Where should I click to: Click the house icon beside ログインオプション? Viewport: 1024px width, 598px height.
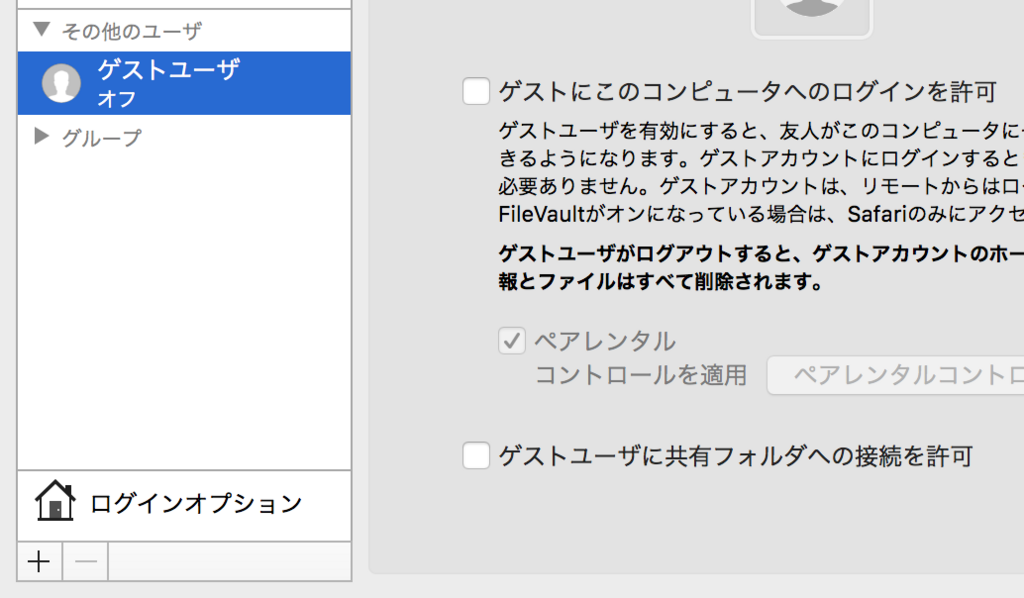[x=55, y=501]
